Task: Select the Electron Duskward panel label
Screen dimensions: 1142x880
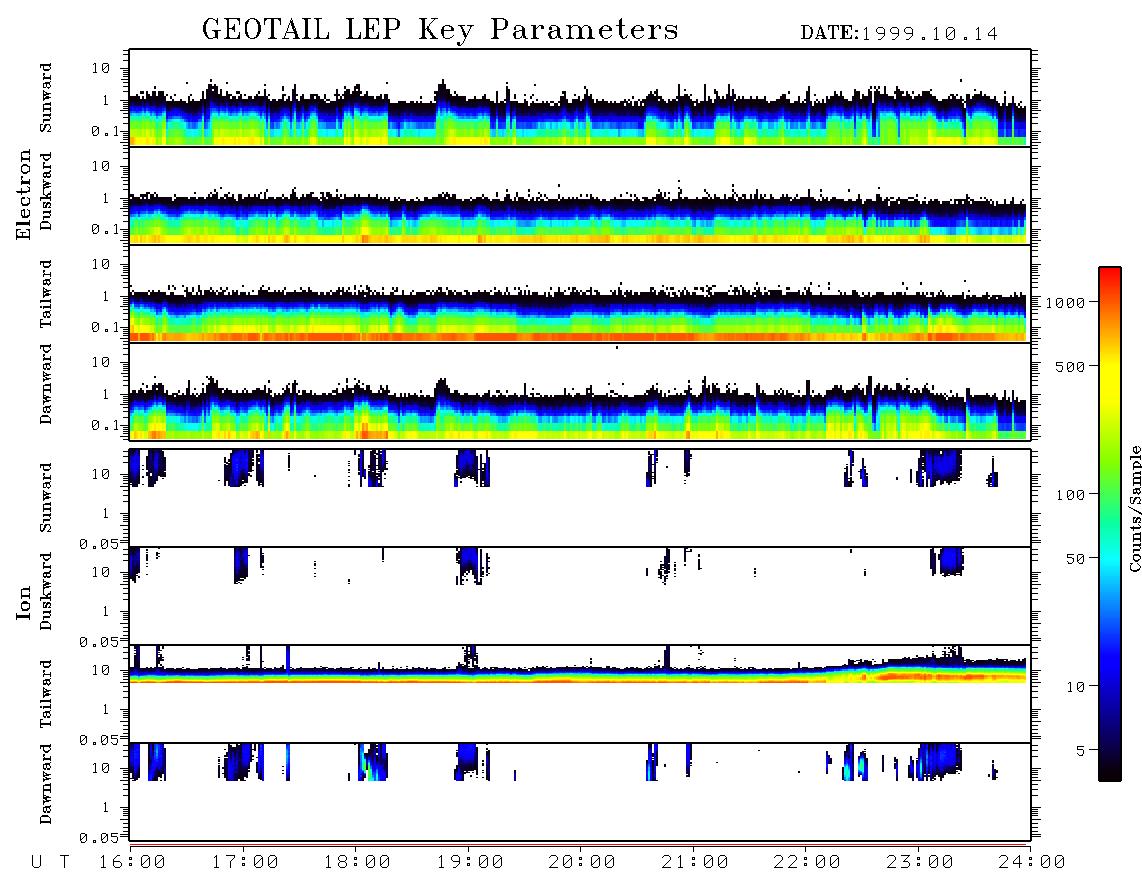Action: pos(46,191)
